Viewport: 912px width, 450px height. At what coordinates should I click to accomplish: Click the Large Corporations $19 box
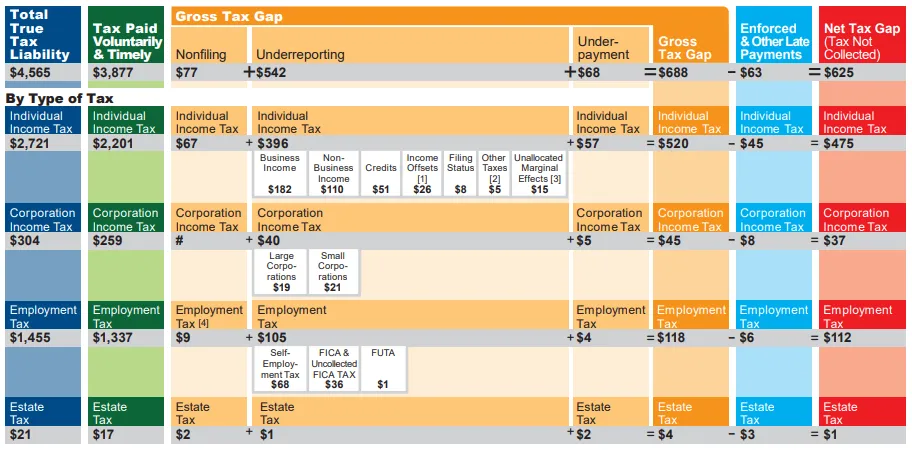281,272
